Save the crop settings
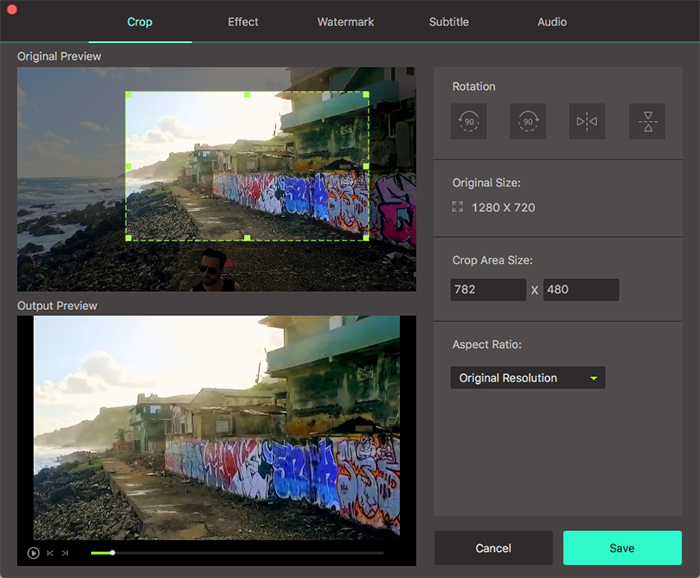Viewport: 700px width, 578px height. 622,548
